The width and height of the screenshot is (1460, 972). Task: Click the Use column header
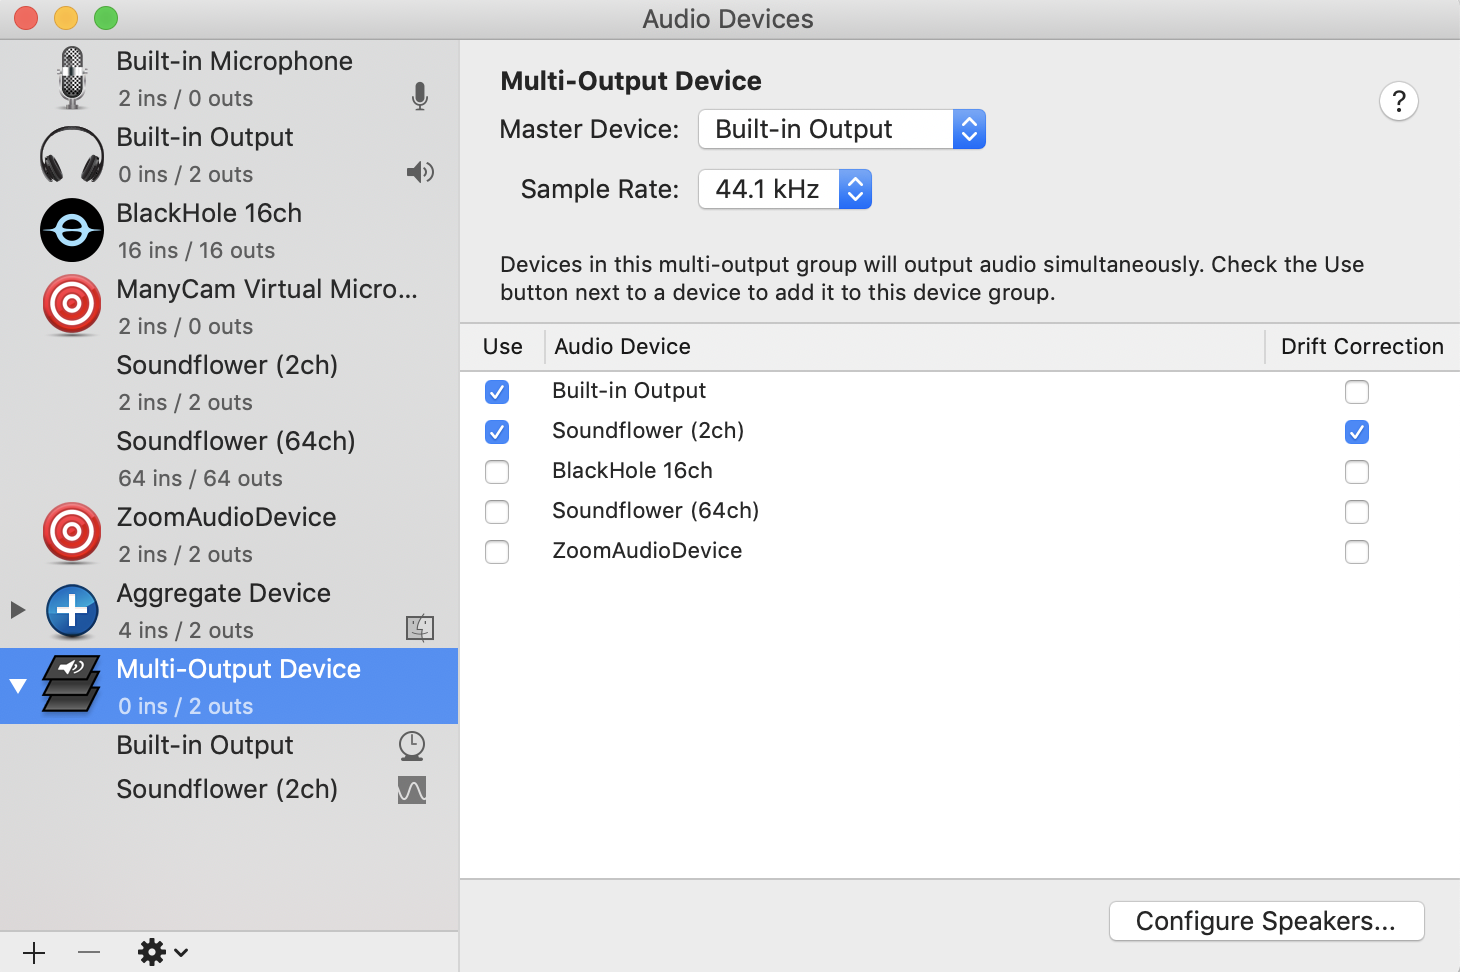tap(502, 346)
